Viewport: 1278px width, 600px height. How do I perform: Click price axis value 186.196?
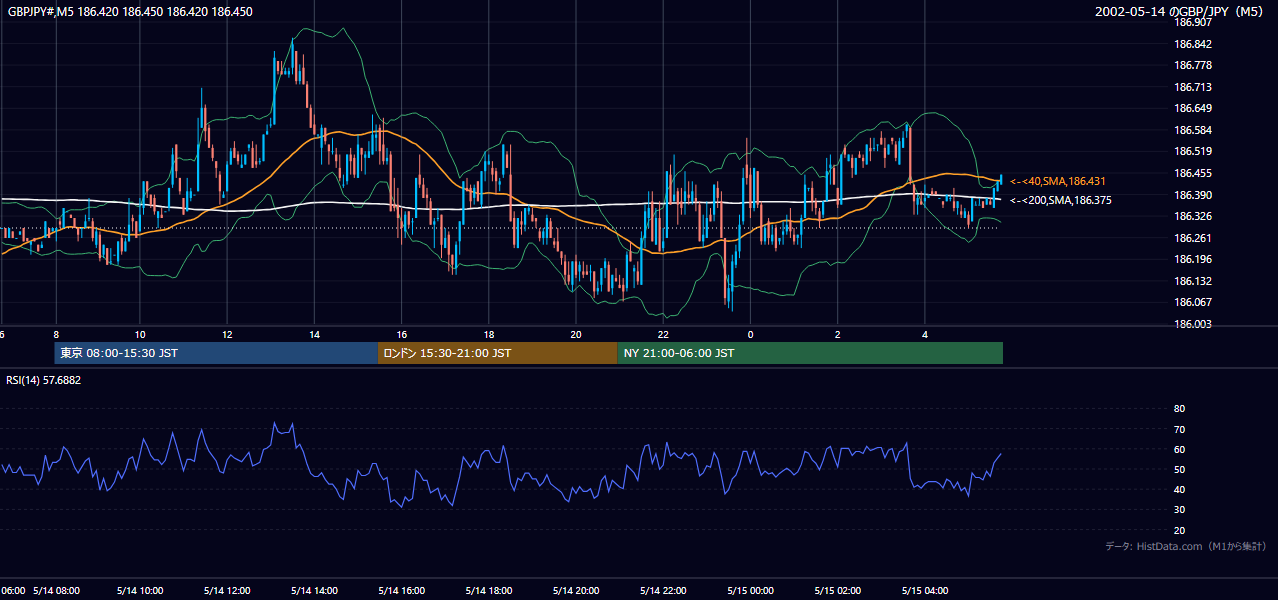[x=1193, y=259]
